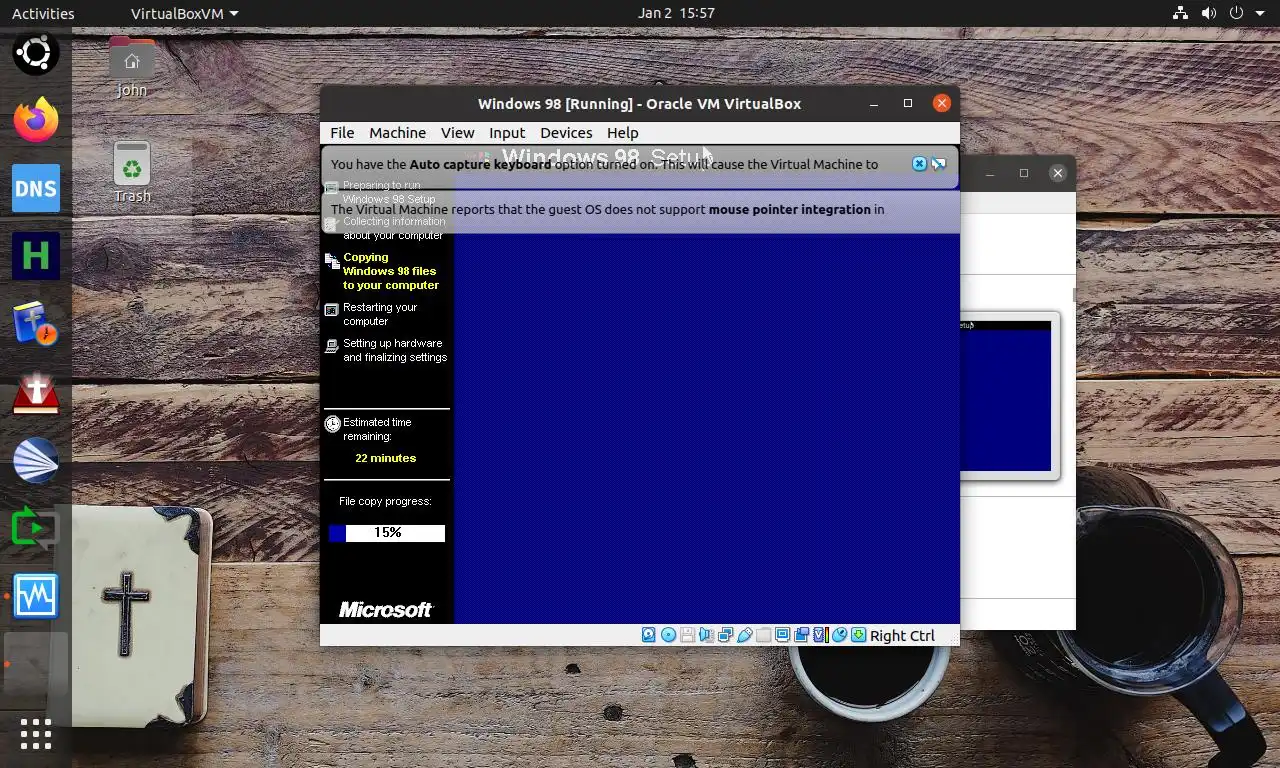
Task: Click Windows 98 [Running] window title bar
Action: point(639,103)
